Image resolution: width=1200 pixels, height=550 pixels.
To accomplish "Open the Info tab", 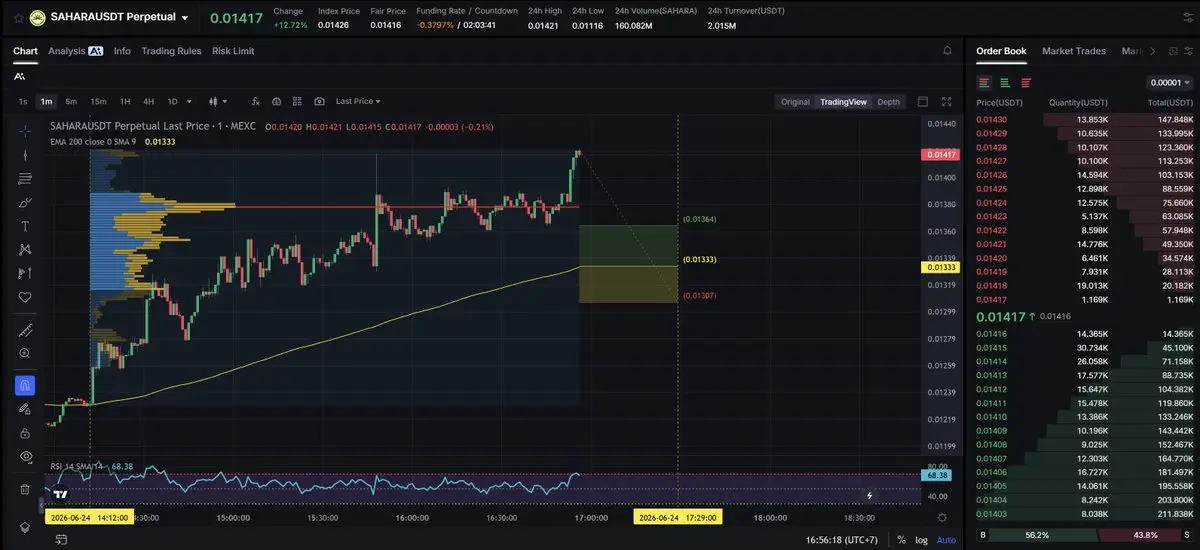I will pos(122,51).
